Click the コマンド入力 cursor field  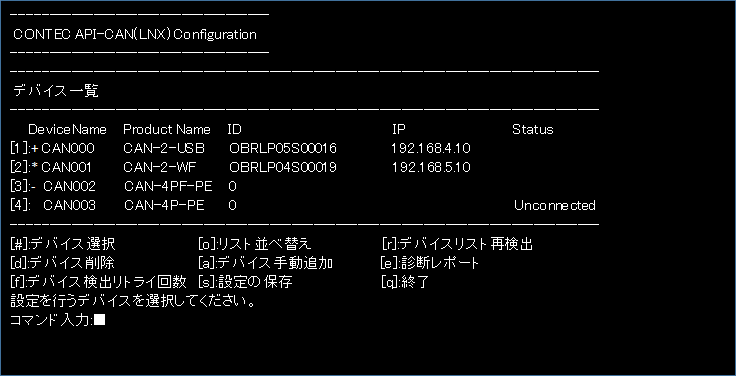tap(99, 320)
